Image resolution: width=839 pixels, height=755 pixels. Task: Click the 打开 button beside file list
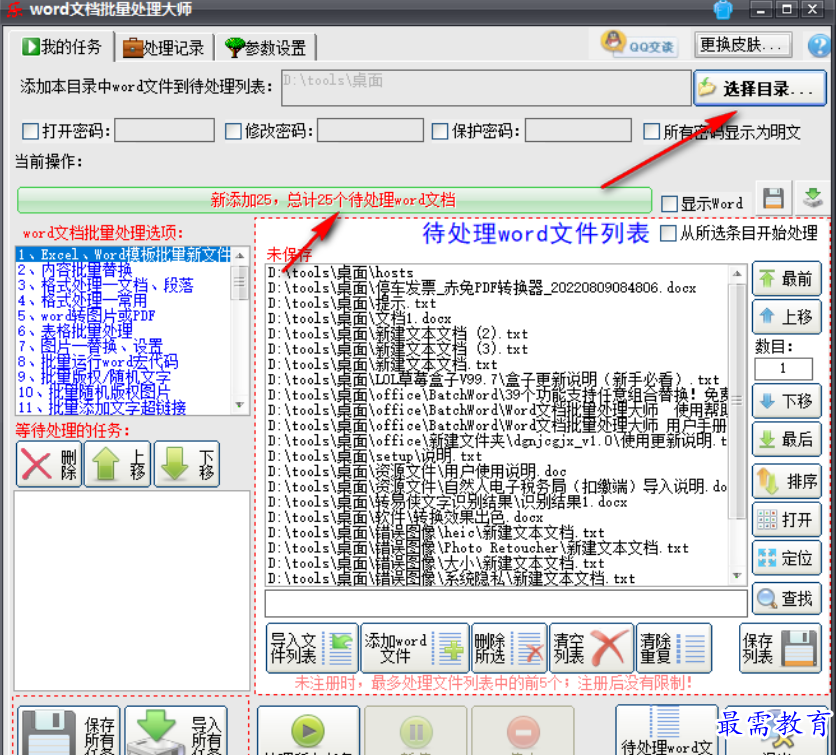tap(787, 519)
